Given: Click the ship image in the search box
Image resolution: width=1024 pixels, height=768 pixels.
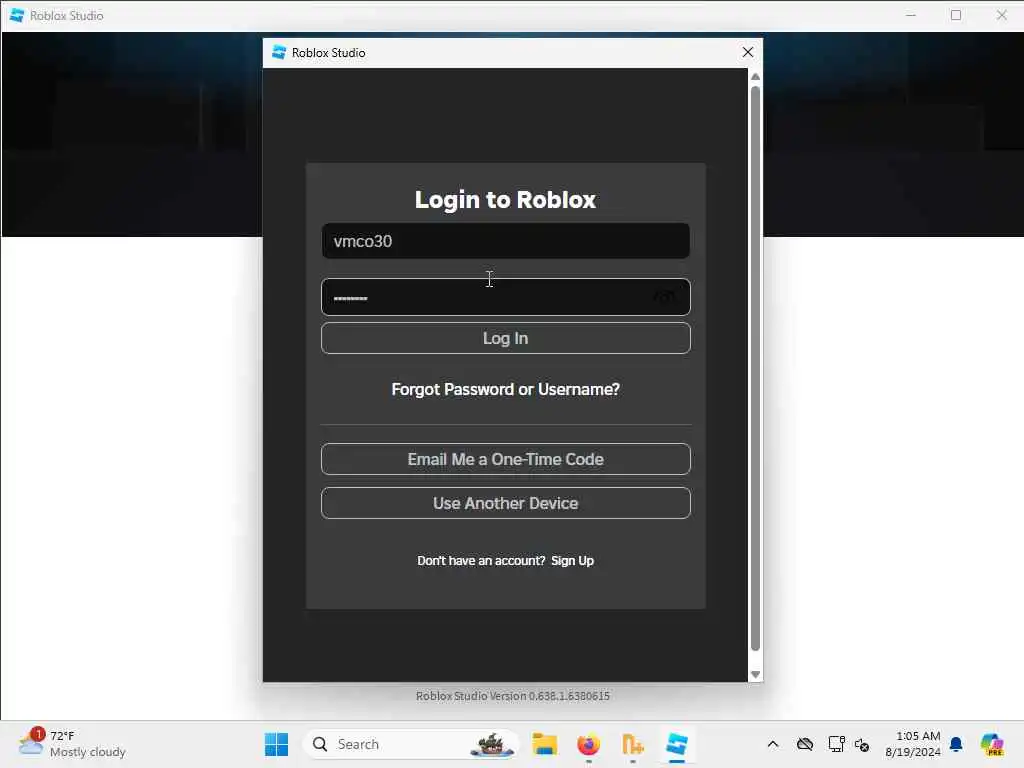Looking at the screenshot, I should pyautogui.click(x=492, y=744).
